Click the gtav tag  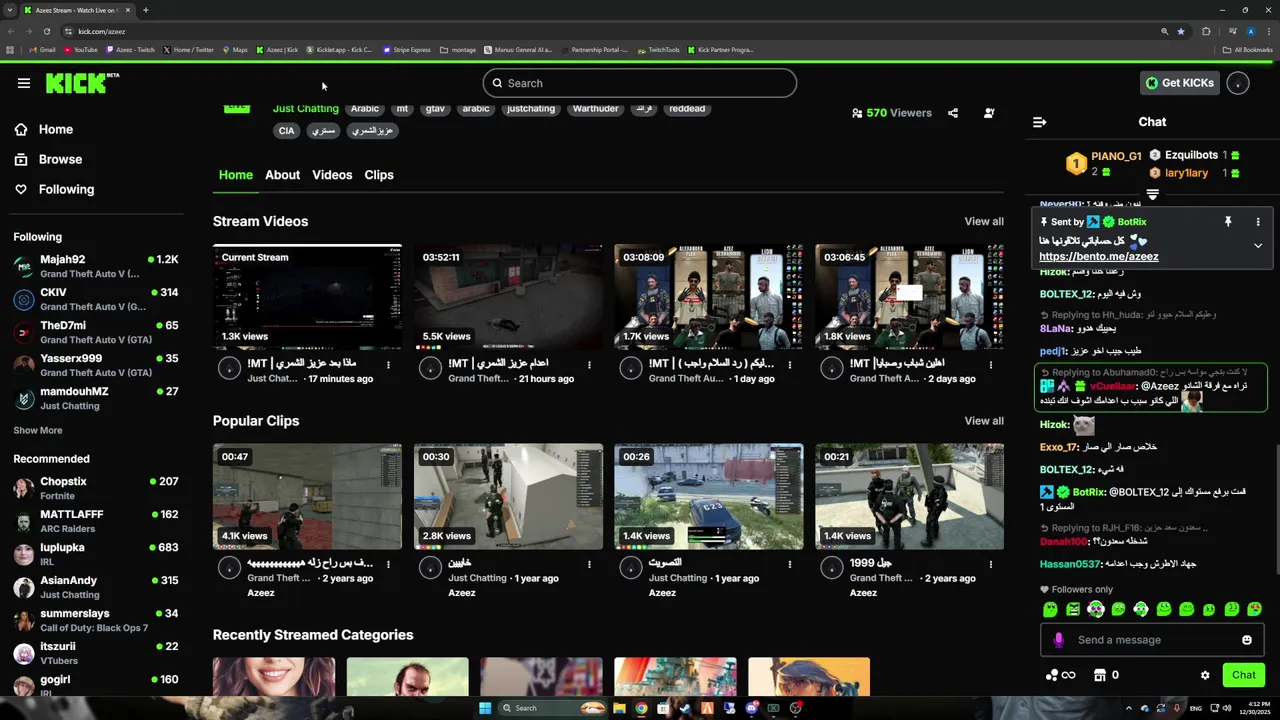click(x=435, y=109)
